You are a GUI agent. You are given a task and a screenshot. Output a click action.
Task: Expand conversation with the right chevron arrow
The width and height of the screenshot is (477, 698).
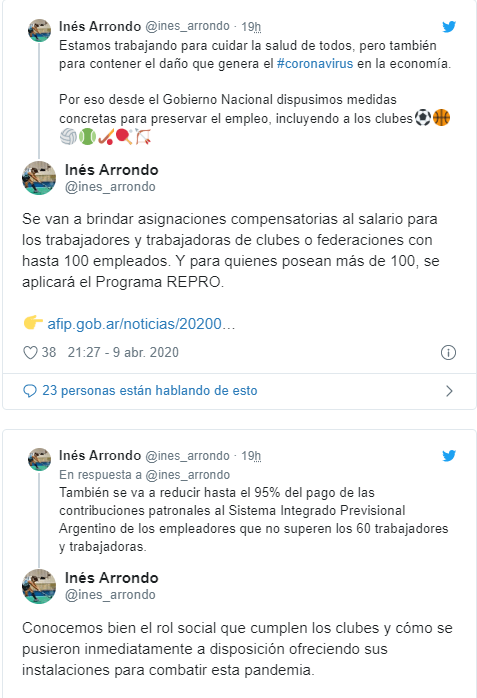(449, 391)
